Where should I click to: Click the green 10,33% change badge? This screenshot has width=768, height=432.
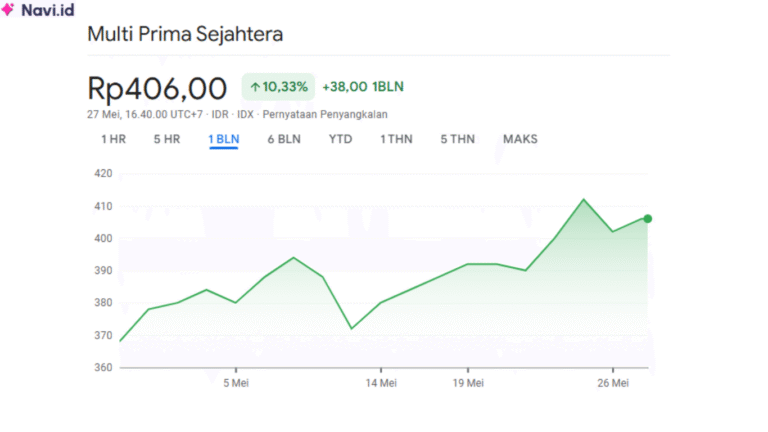pos(278,87)
